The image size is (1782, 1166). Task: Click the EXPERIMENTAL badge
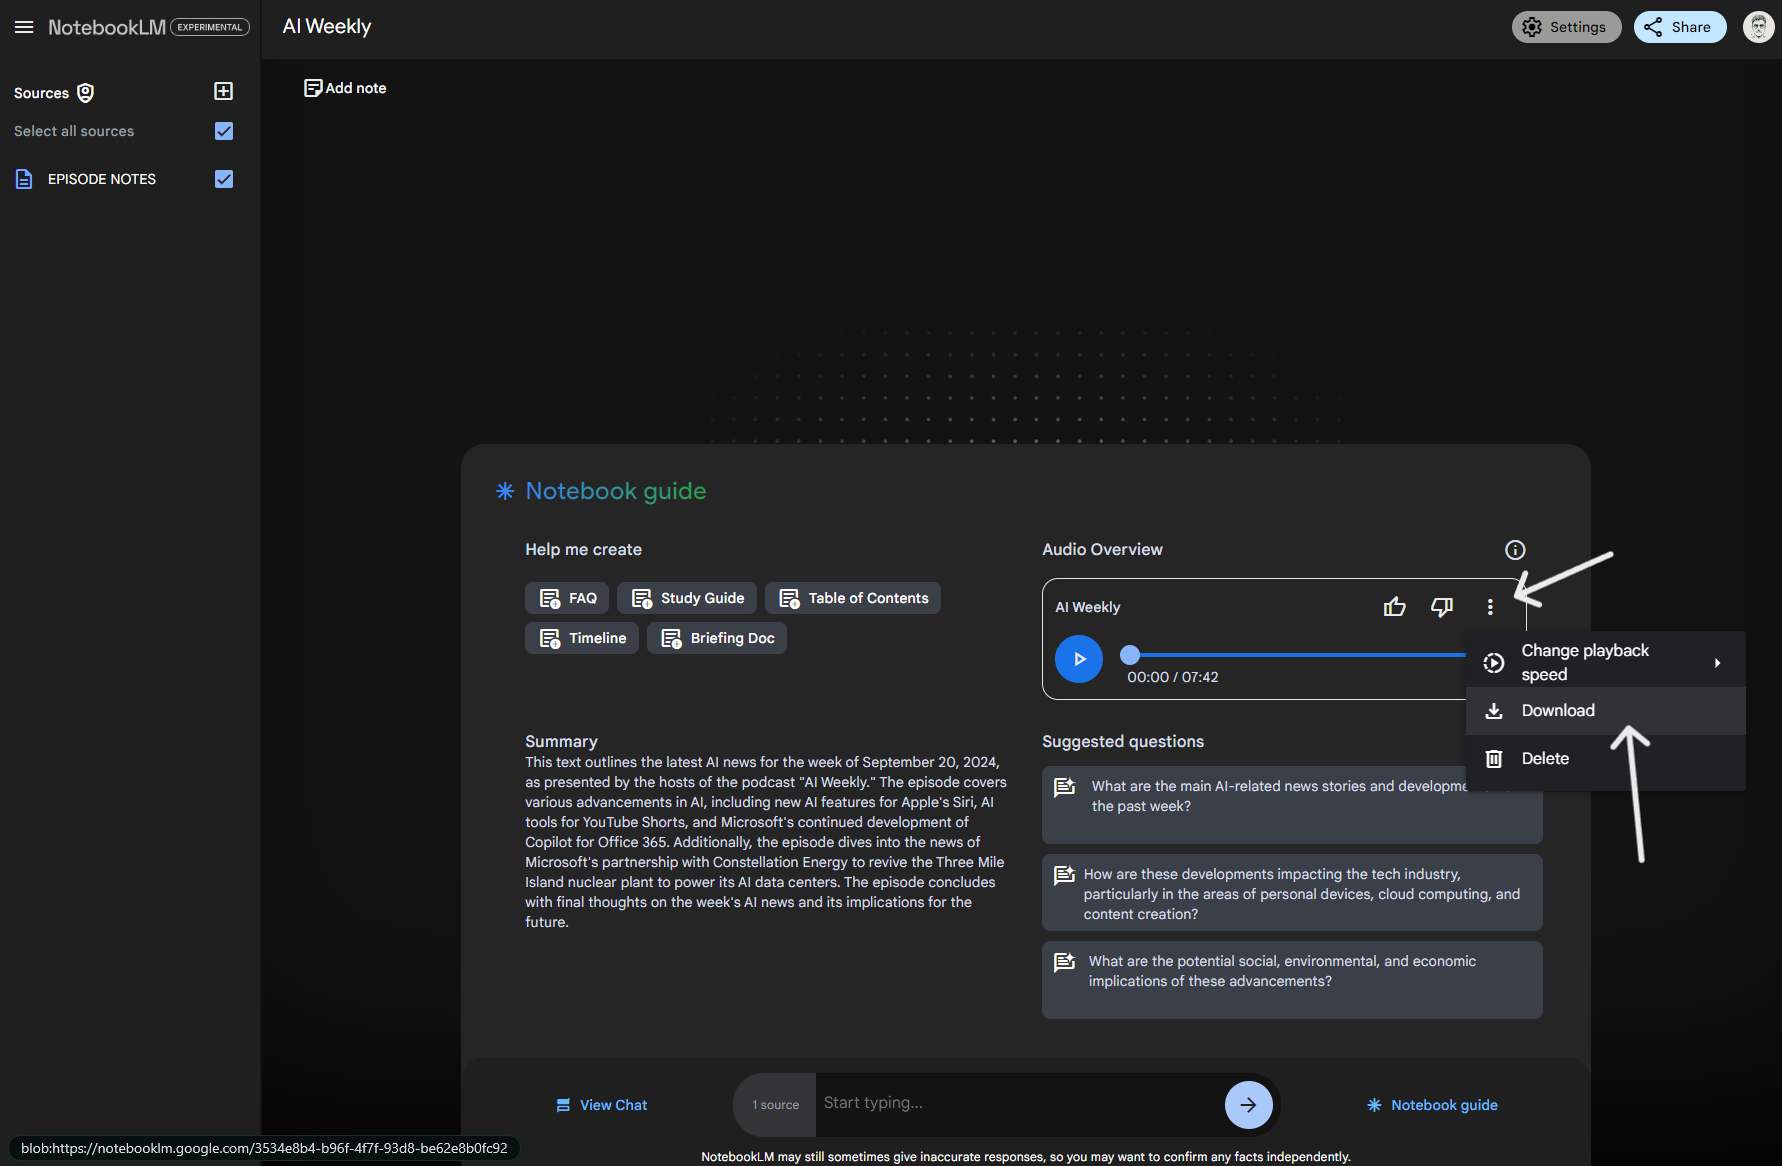click(x=210, y=27)
